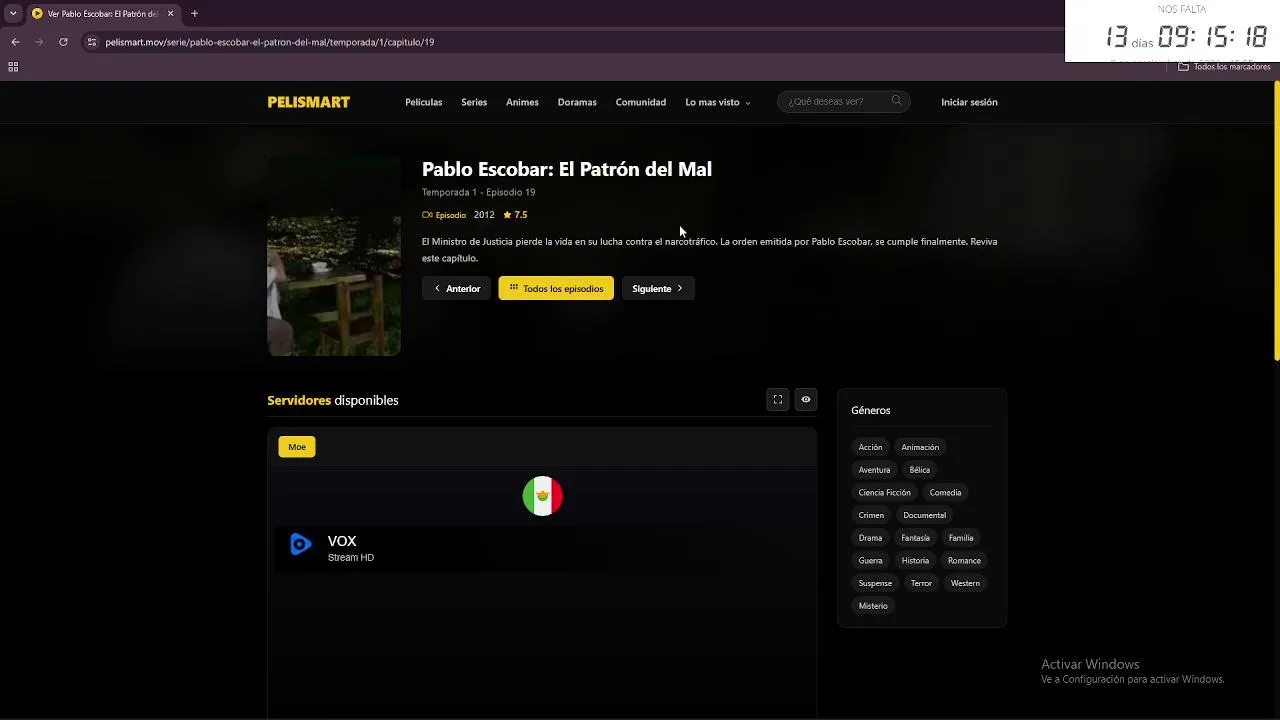This screenshot has width=1280, height=720.
Task: Select the Moe server tab
Action: coord(297,447)
